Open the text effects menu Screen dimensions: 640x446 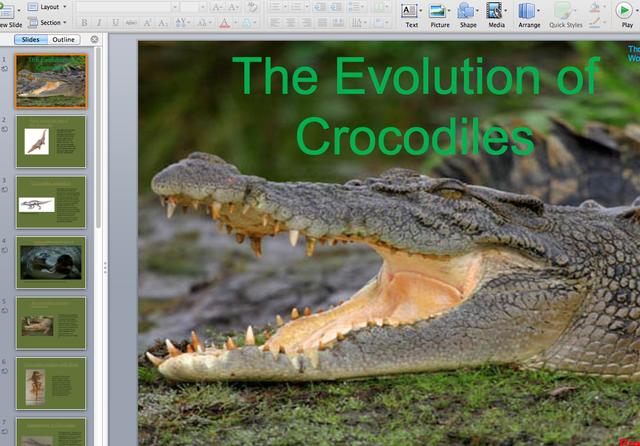(249, 22)
